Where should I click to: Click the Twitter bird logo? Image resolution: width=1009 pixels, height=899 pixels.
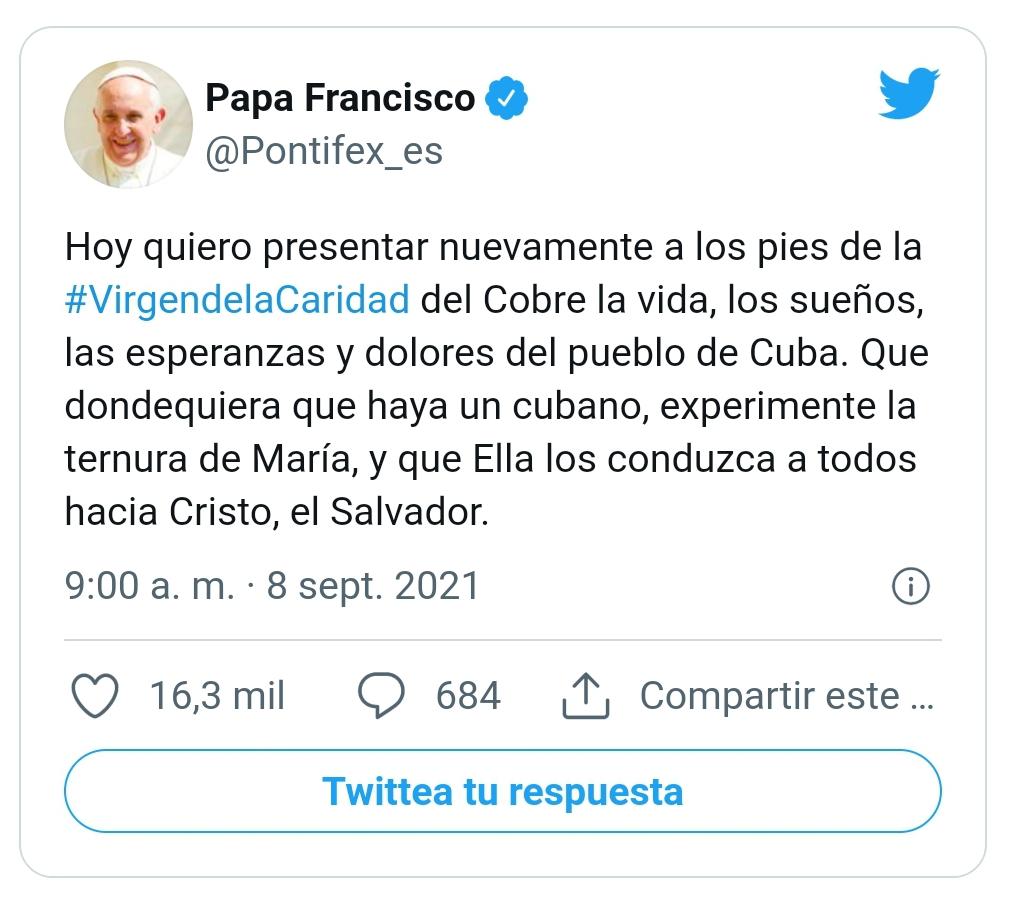908,92
